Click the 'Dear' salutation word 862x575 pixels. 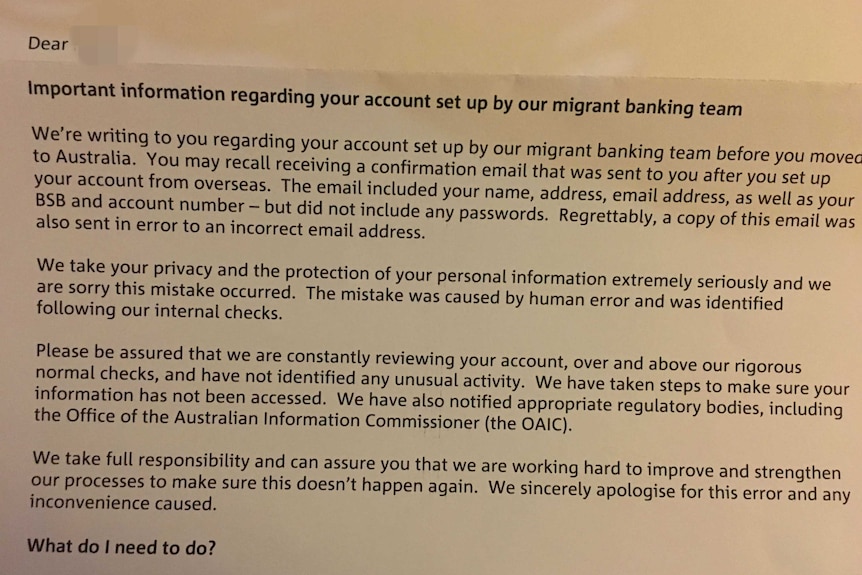click(48, 44)
